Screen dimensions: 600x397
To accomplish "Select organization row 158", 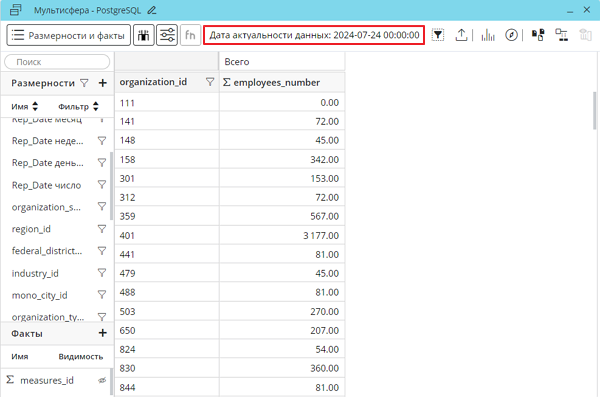I will point(167,159).
